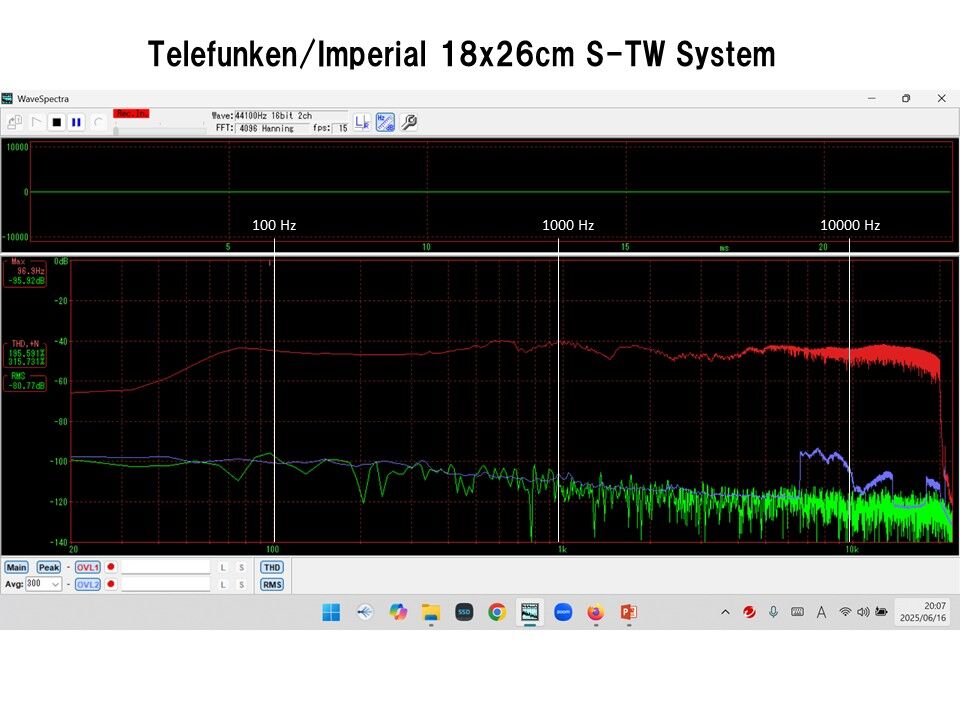Viewport: 960px width, 720px height.
Task: Click the S button in the OVL2 row
Action: tap(241, 585)
